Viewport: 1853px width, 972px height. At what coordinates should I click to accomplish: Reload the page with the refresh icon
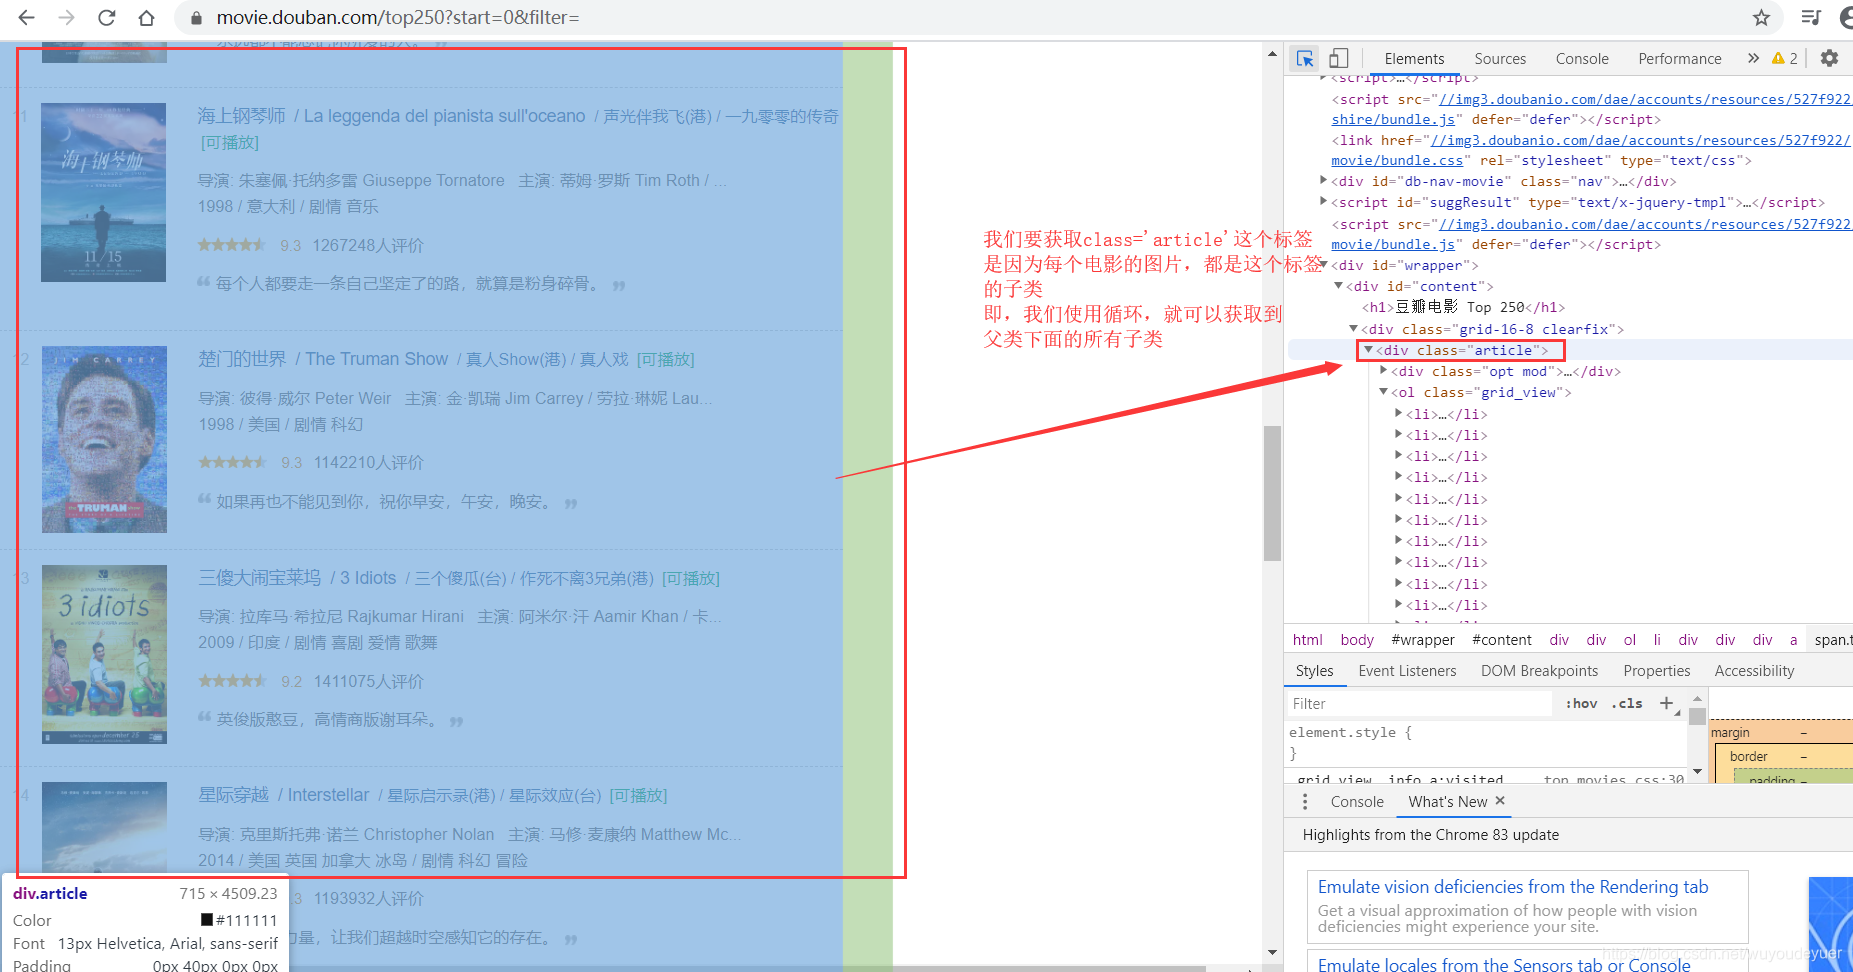107,18
